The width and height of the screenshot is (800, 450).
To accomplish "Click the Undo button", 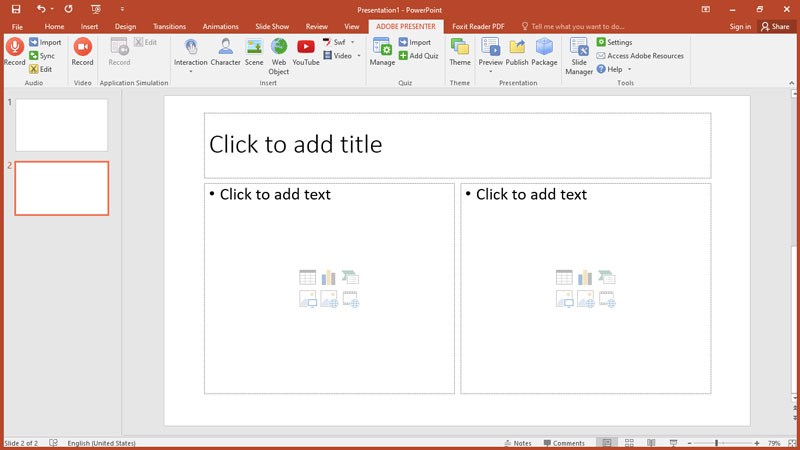I will pyautogui.click(x=41, y=9).
